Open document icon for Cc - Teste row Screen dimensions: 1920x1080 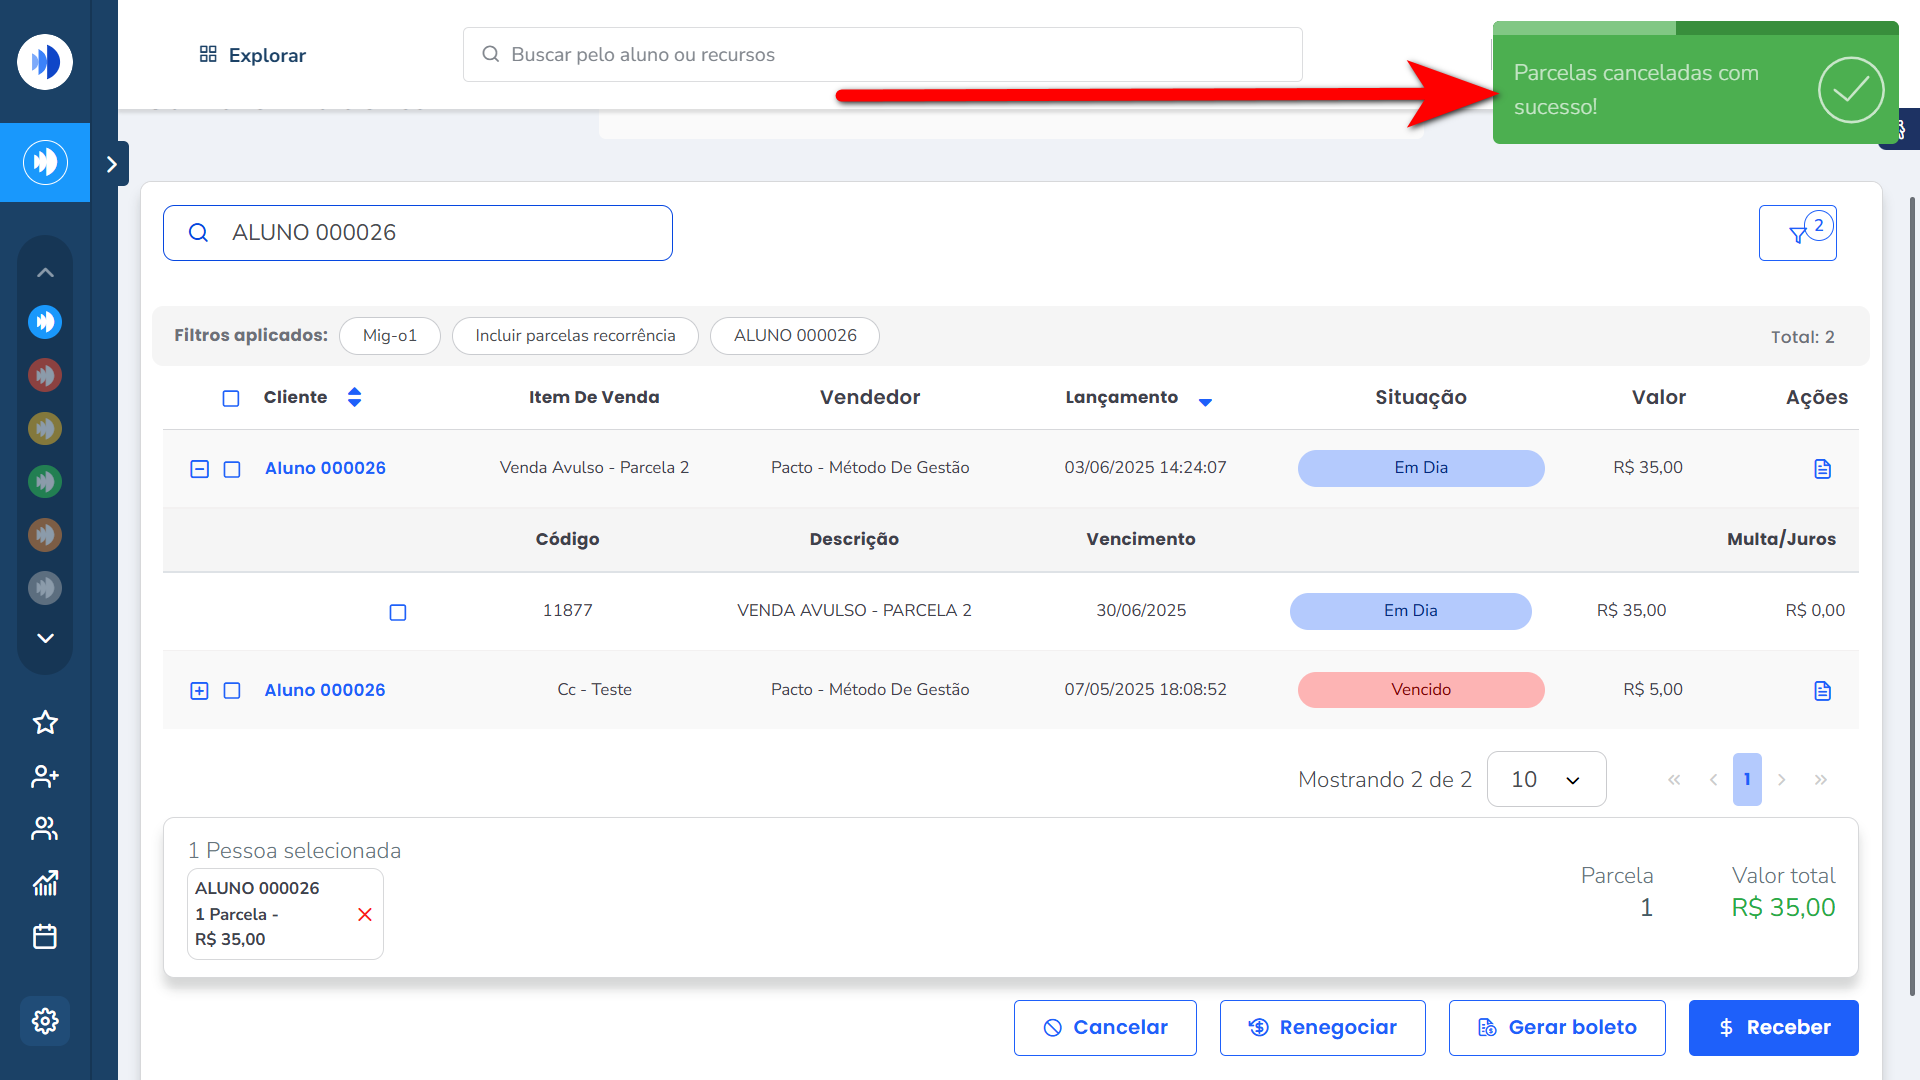[1822, 691]
